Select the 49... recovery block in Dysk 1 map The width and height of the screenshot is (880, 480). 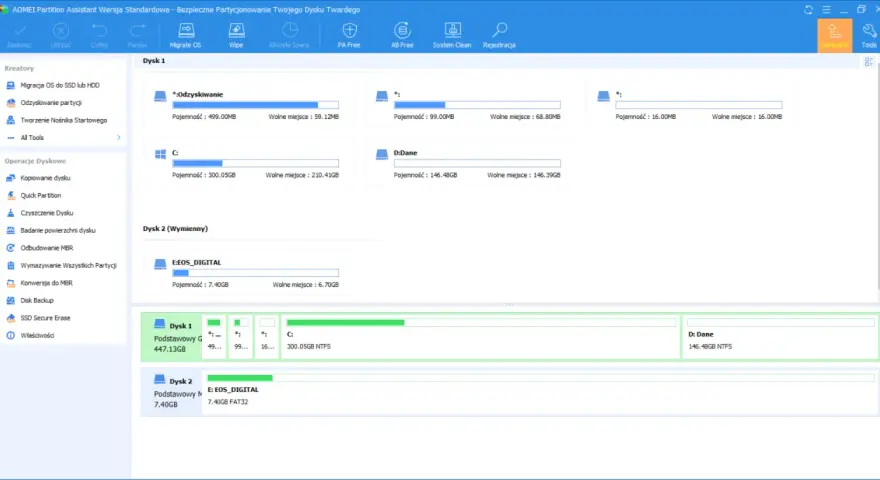tap(214, 337)
